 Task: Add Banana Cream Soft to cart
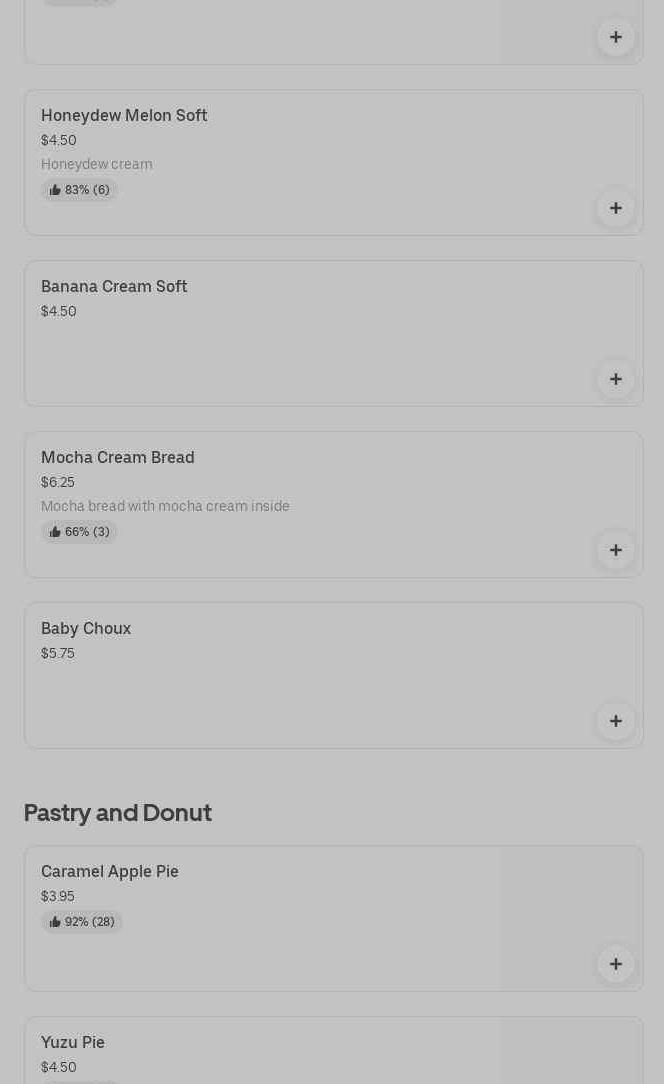coord(615,379)
